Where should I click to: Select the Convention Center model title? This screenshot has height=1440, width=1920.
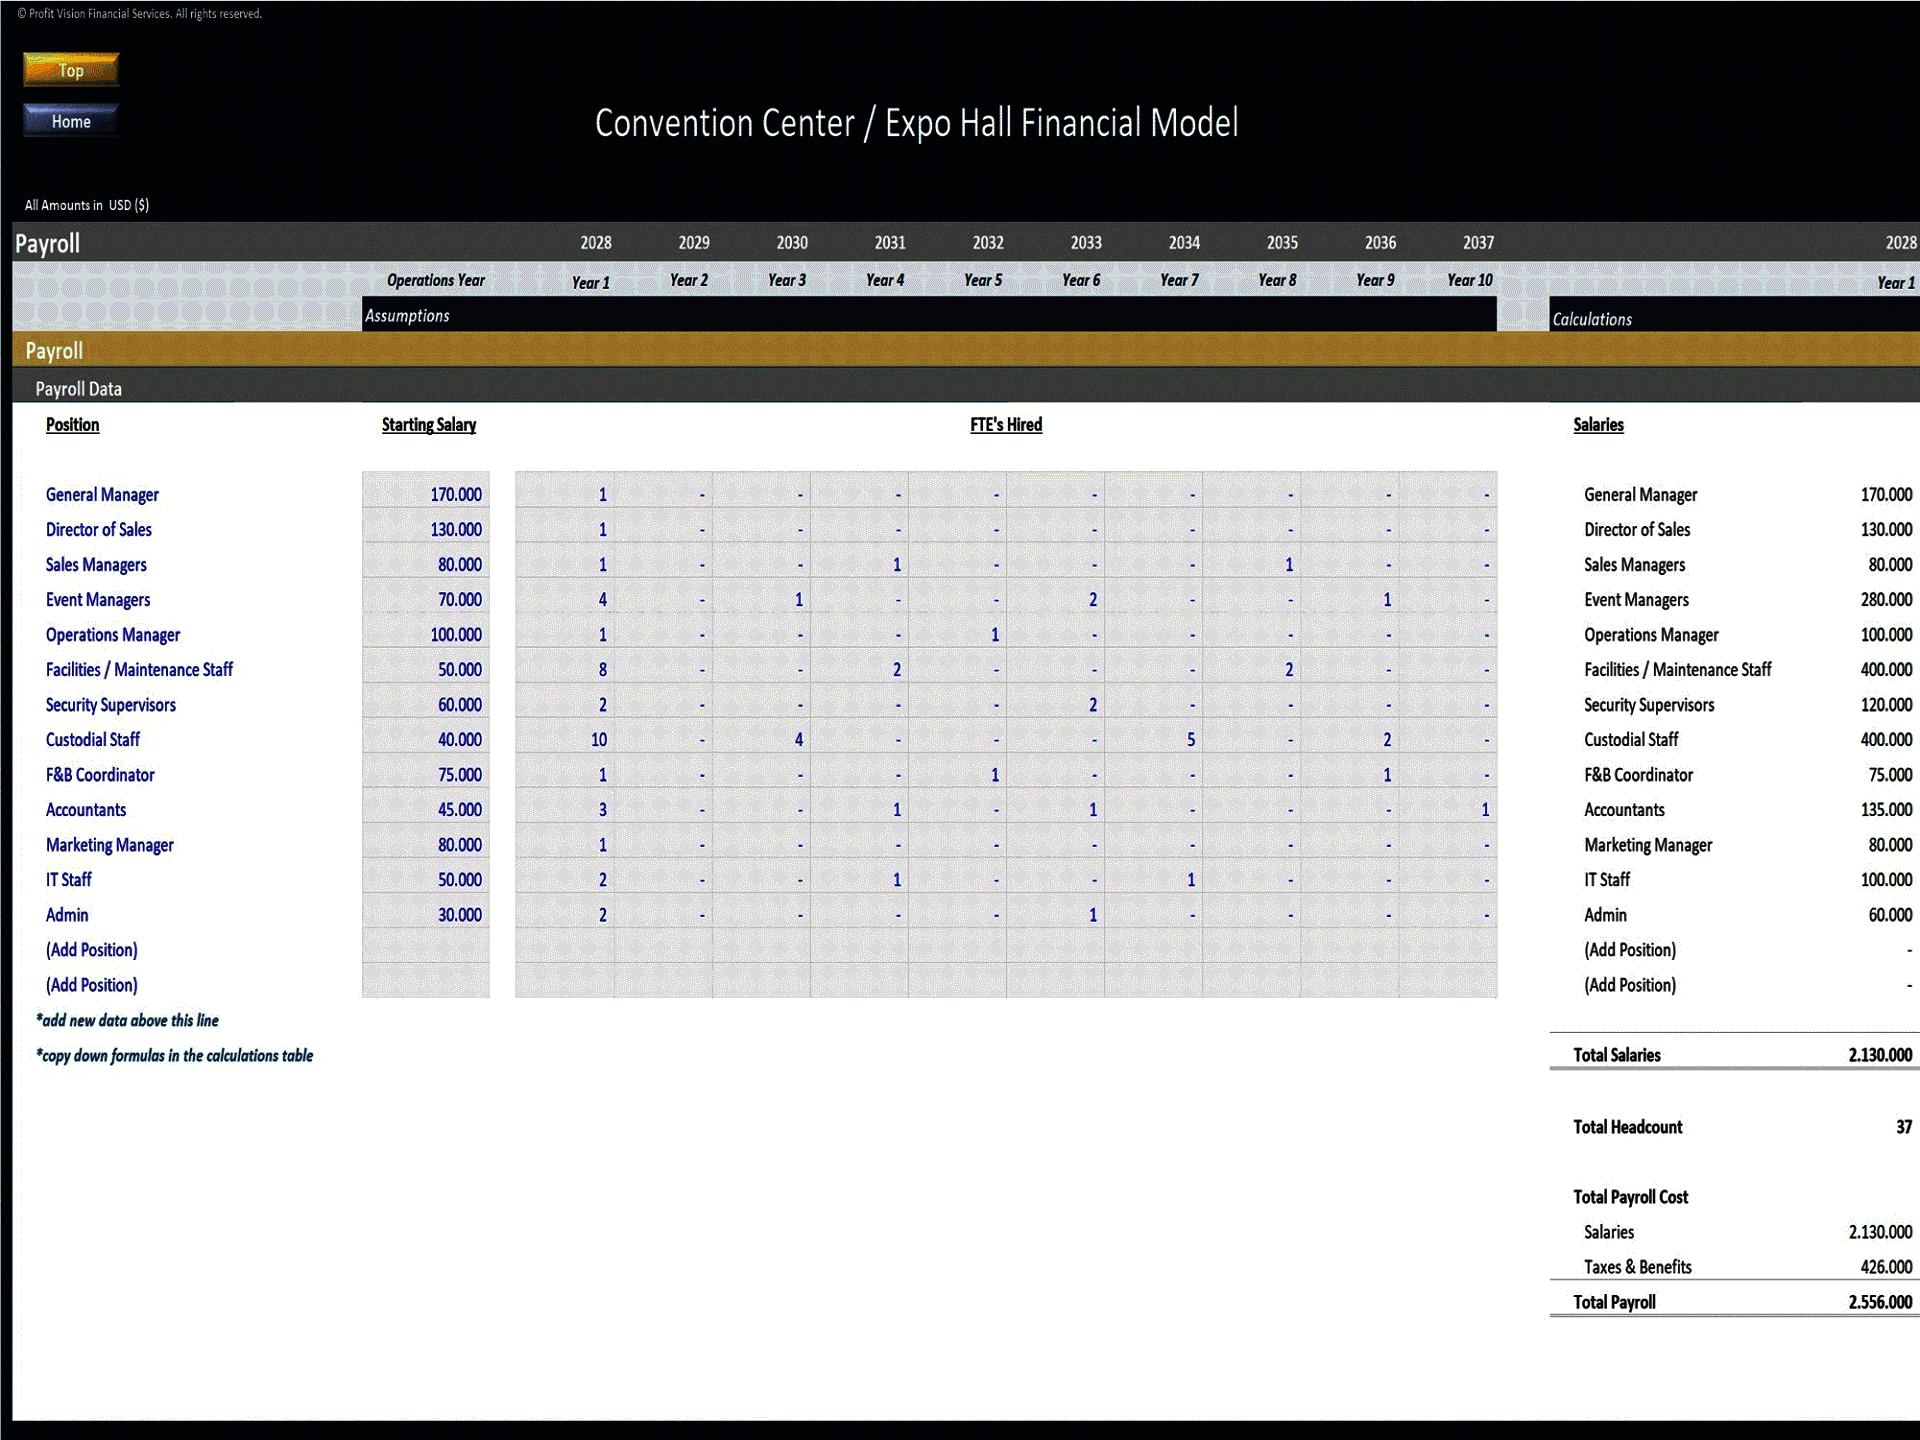tap(916, 123)
